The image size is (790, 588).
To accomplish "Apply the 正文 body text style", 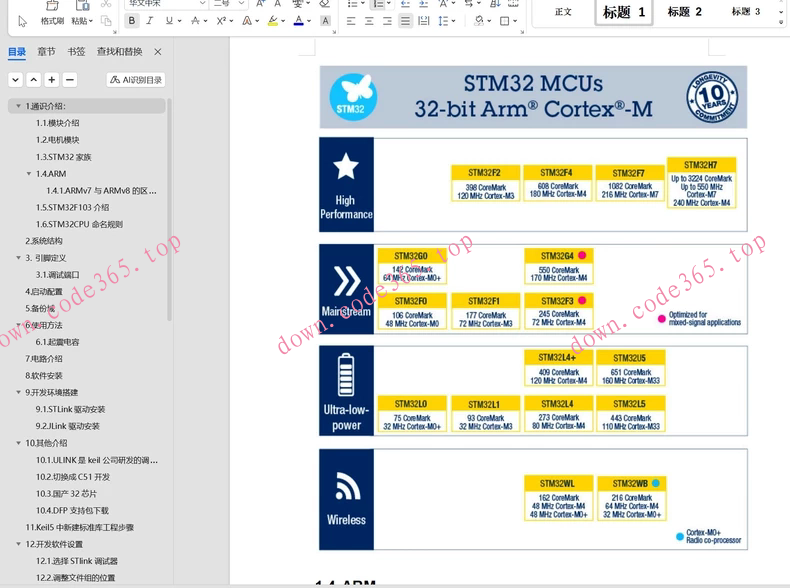I will [563, 12].
